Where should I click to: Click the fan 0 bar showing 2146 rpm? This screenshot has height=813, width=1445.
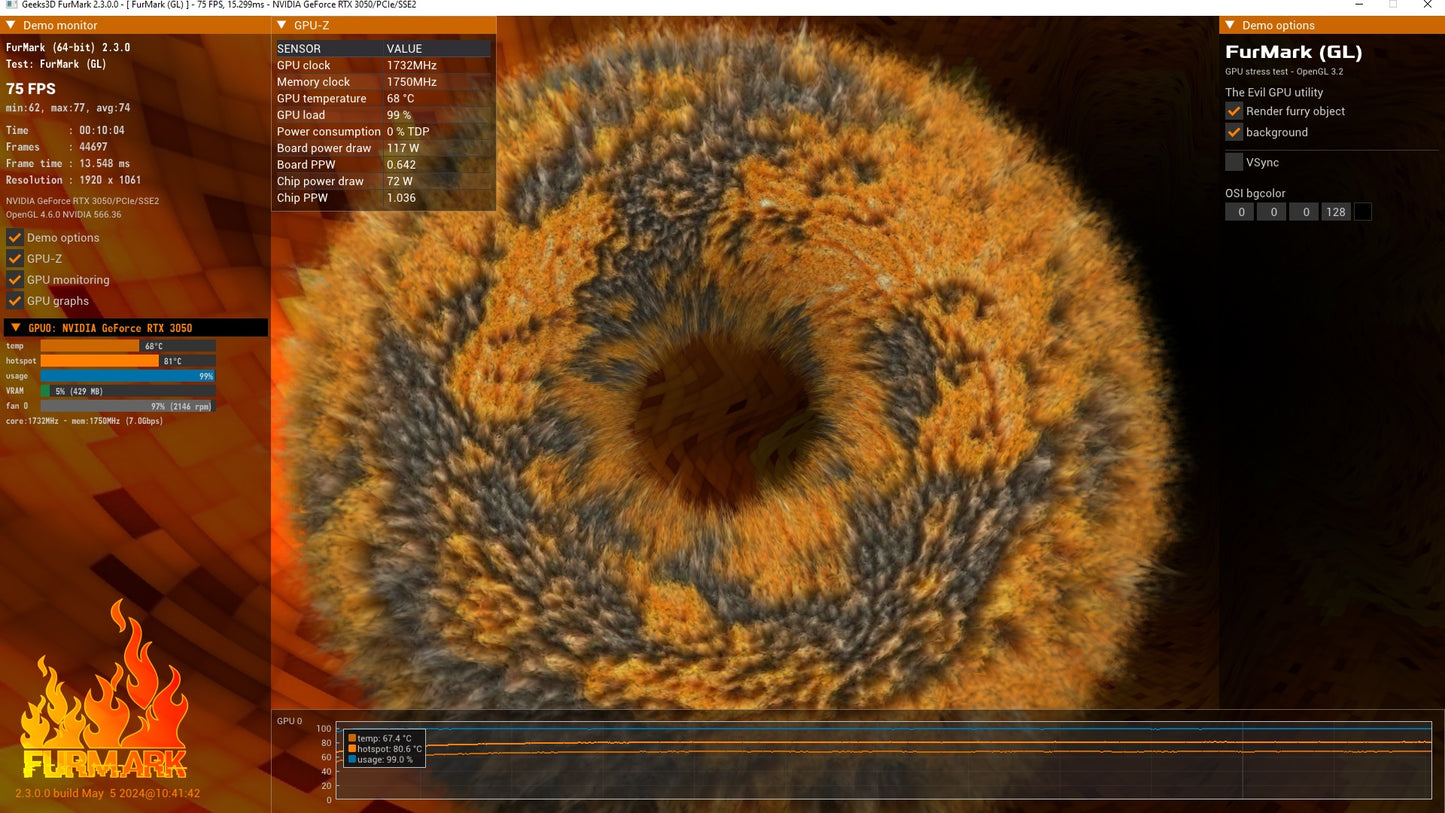click(x=128, y=406)
